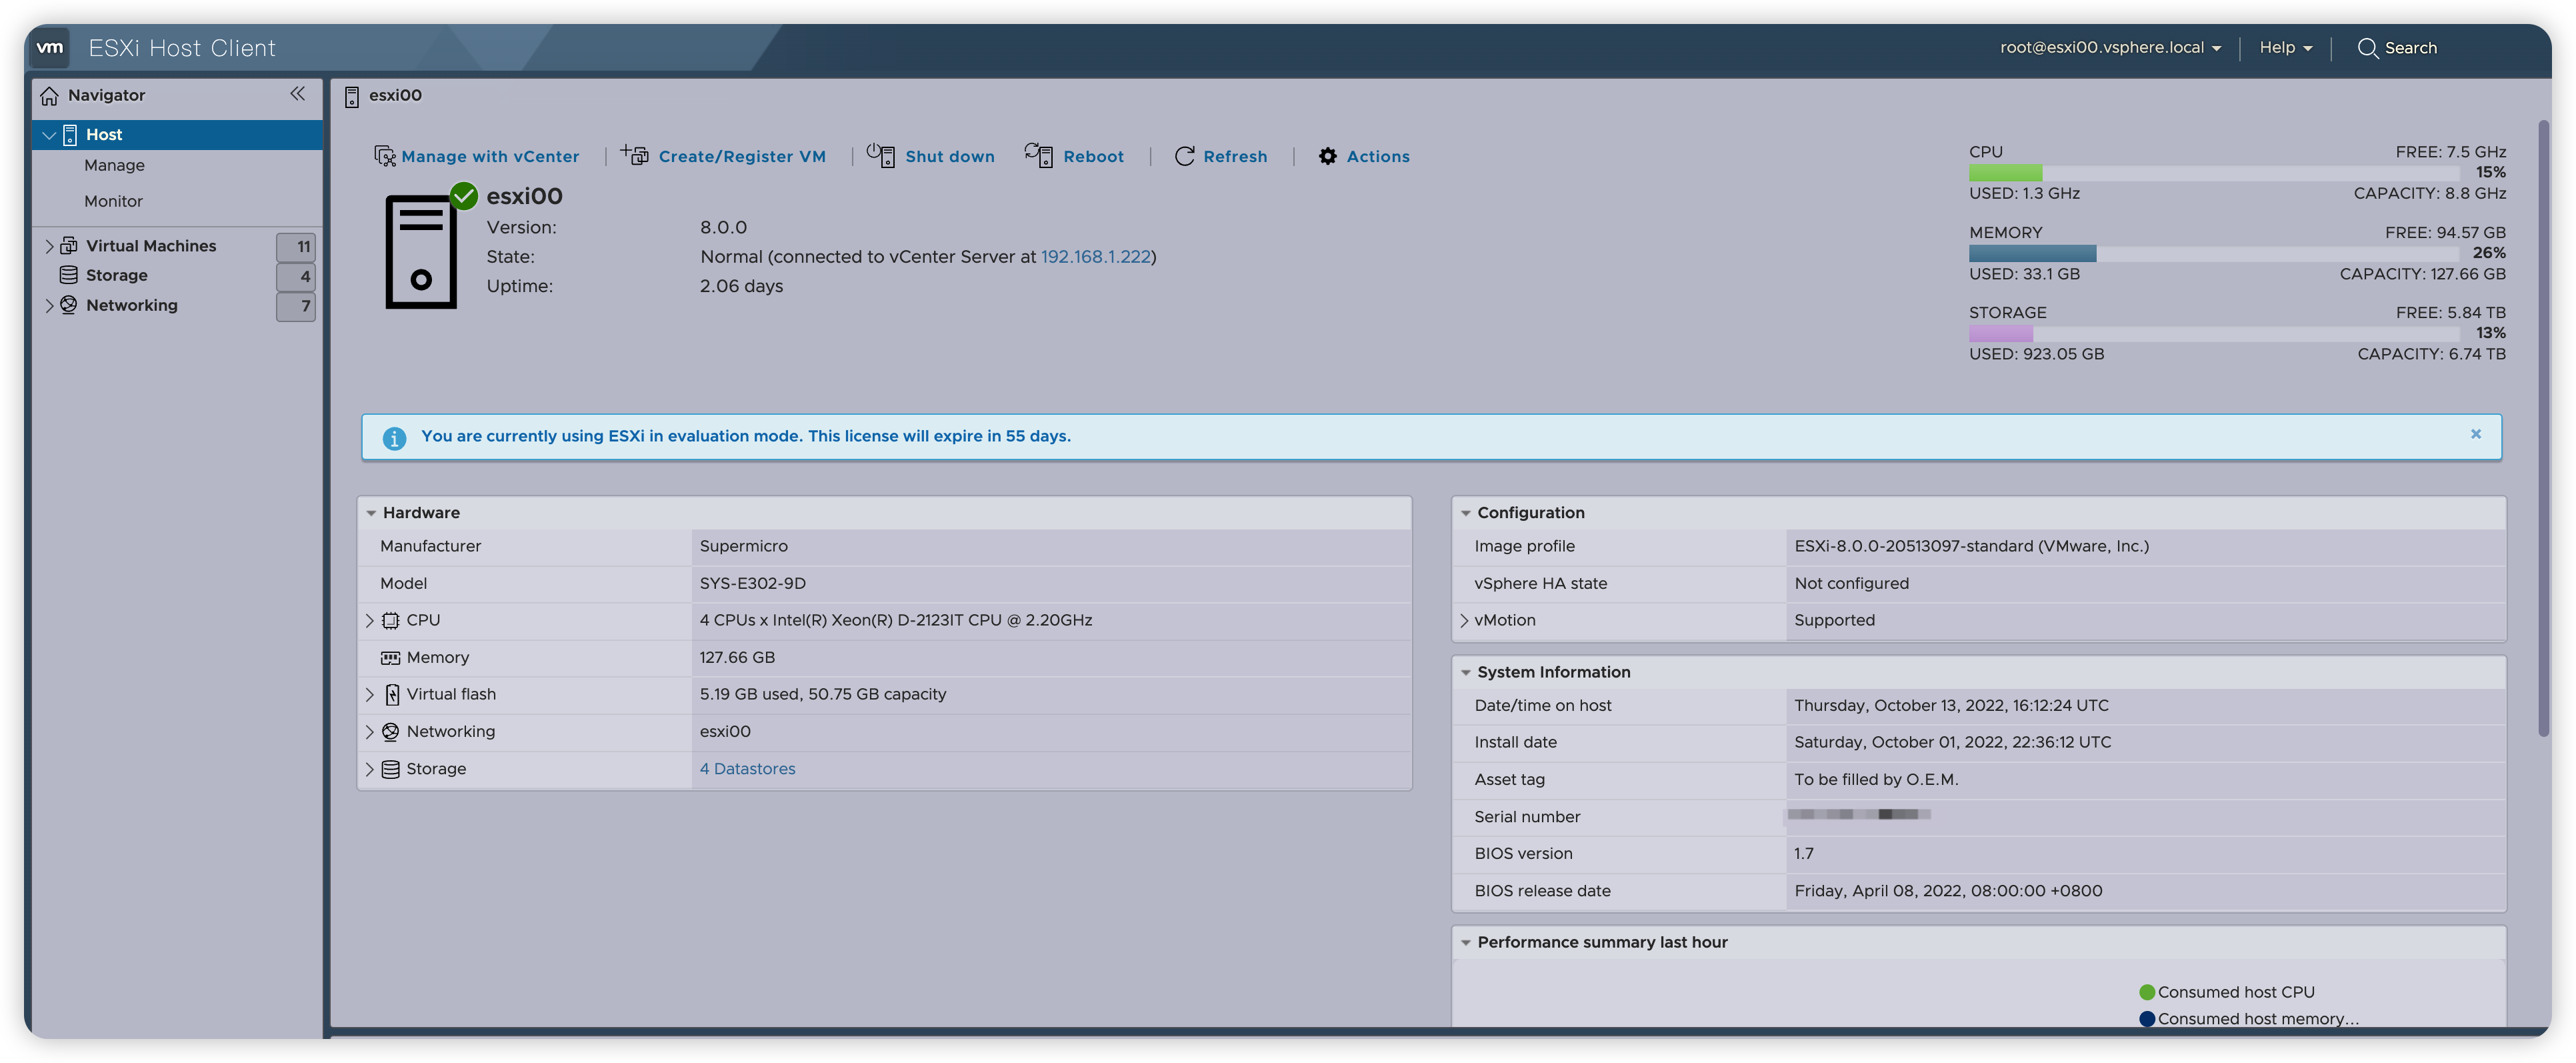The height and width of the screenshot is (1063, 2576).
Task: Open Networking in Navigator
Action: (x=131, y=305)
